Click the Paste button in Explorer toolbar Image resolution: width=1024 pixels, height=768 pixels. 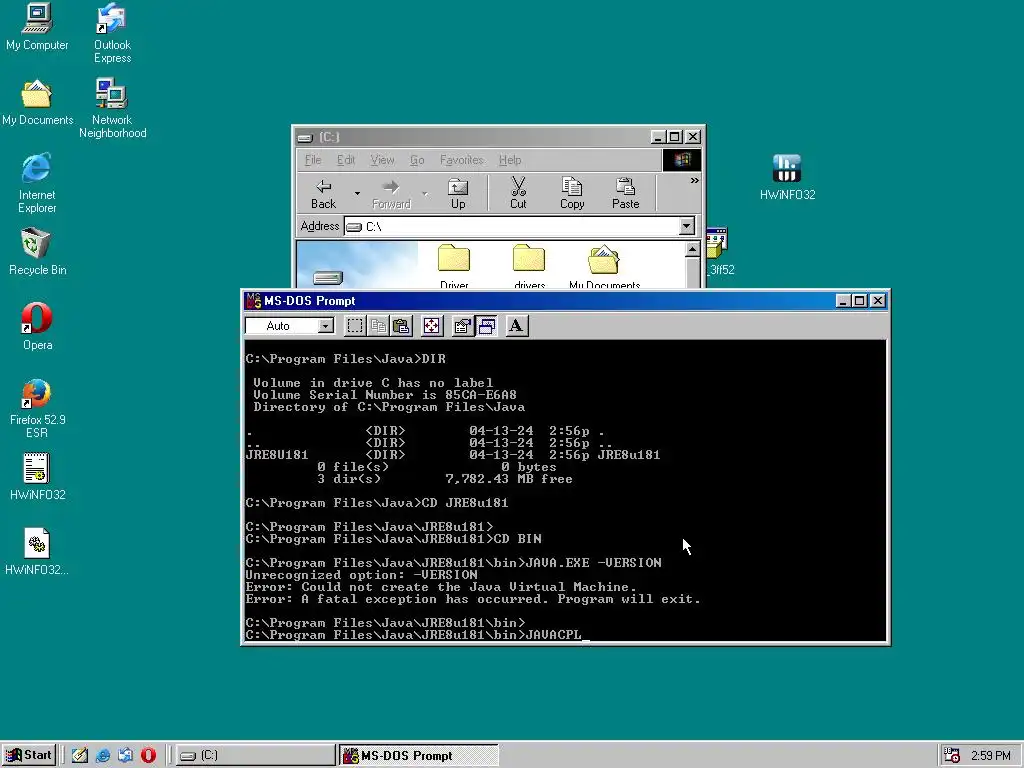626,193
